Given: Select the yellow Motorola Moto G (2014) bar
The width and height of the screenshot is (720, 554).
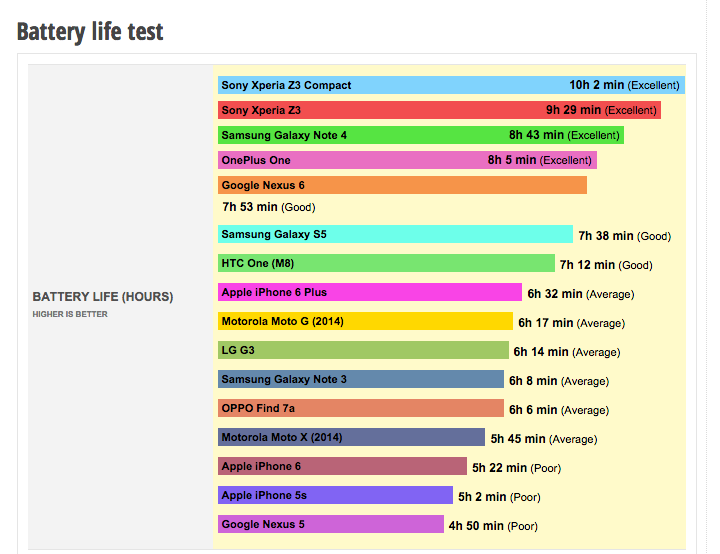Looking at the screenshot, I should coord(365,321).
